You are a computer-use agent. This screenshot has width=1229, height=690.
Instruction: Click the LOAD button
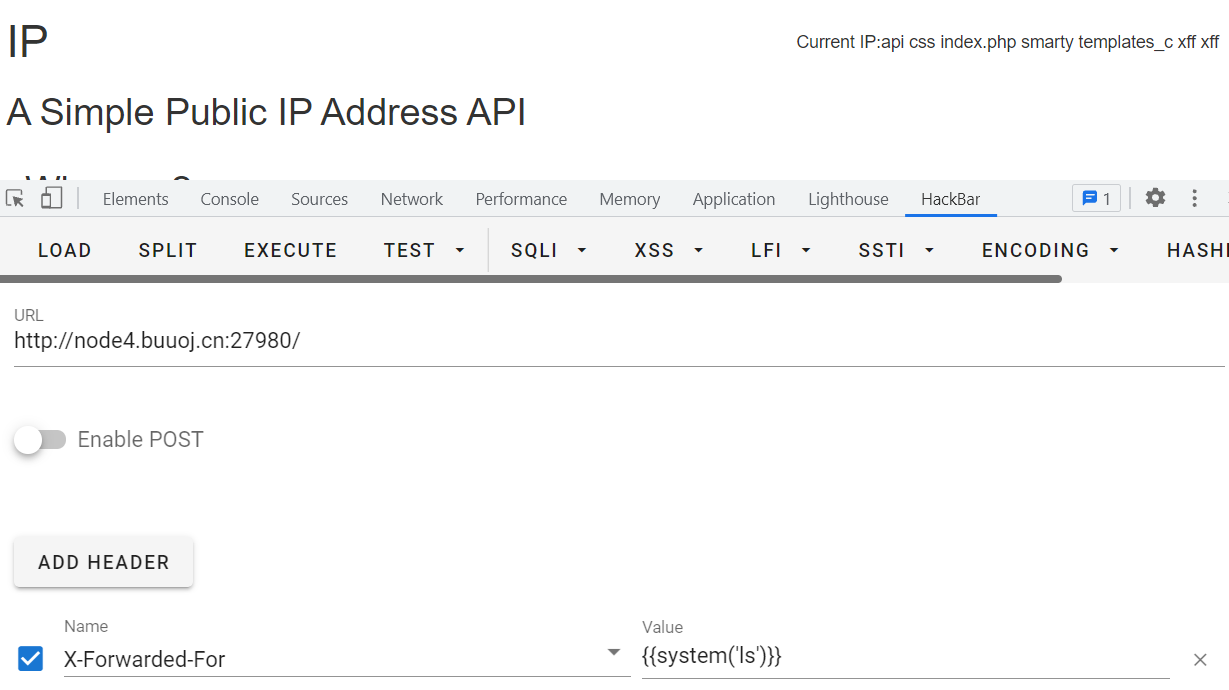click(65, 250)
